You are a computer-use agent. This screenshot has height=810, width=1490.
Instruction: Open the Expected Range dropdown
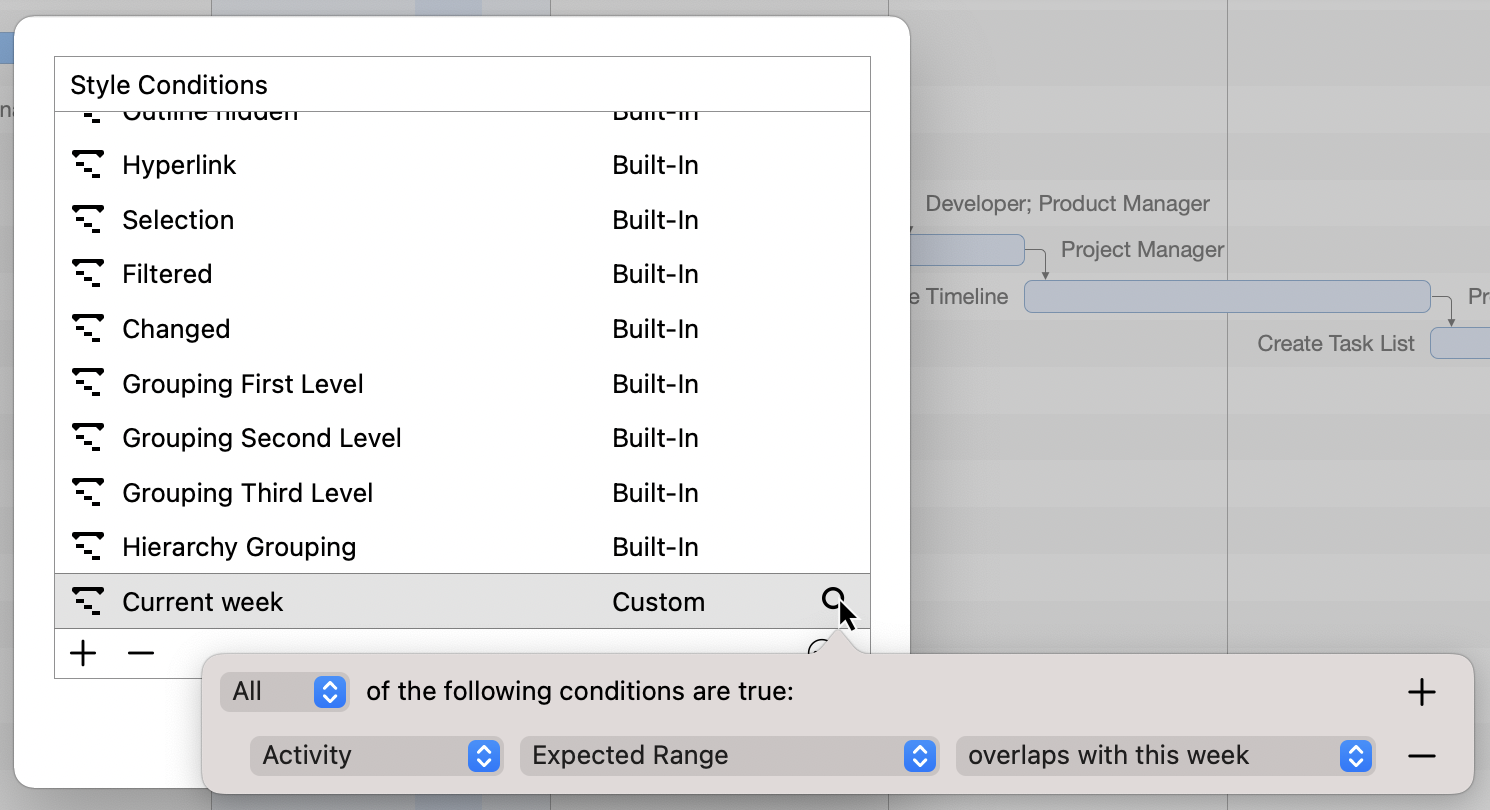[729, 756]
